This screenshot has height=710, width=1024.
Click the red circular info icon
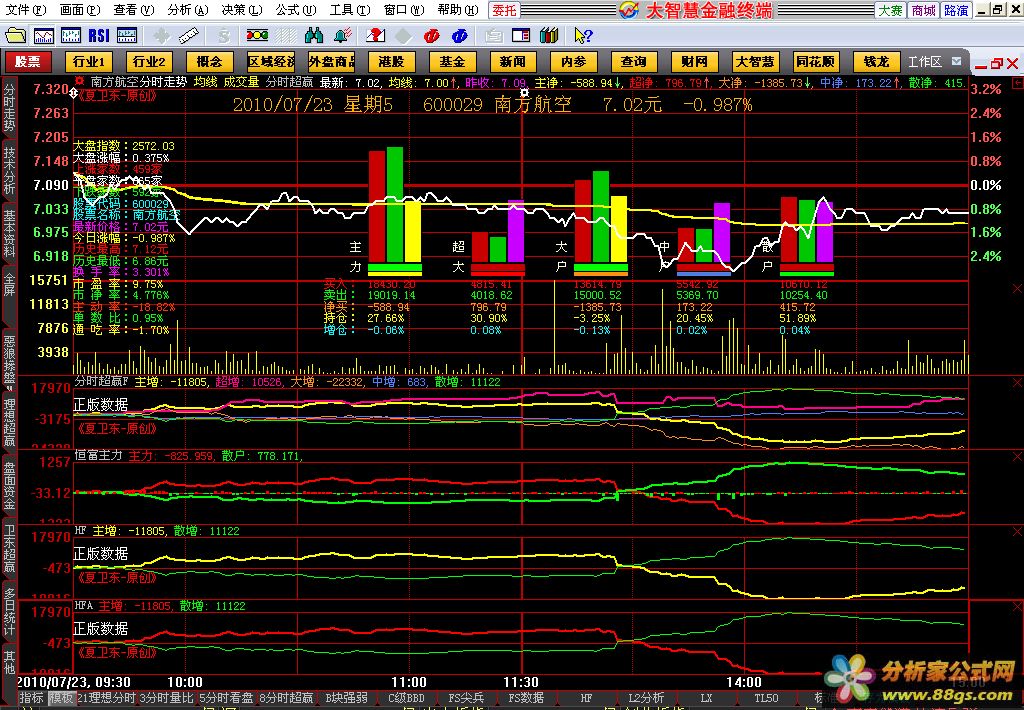432,36
